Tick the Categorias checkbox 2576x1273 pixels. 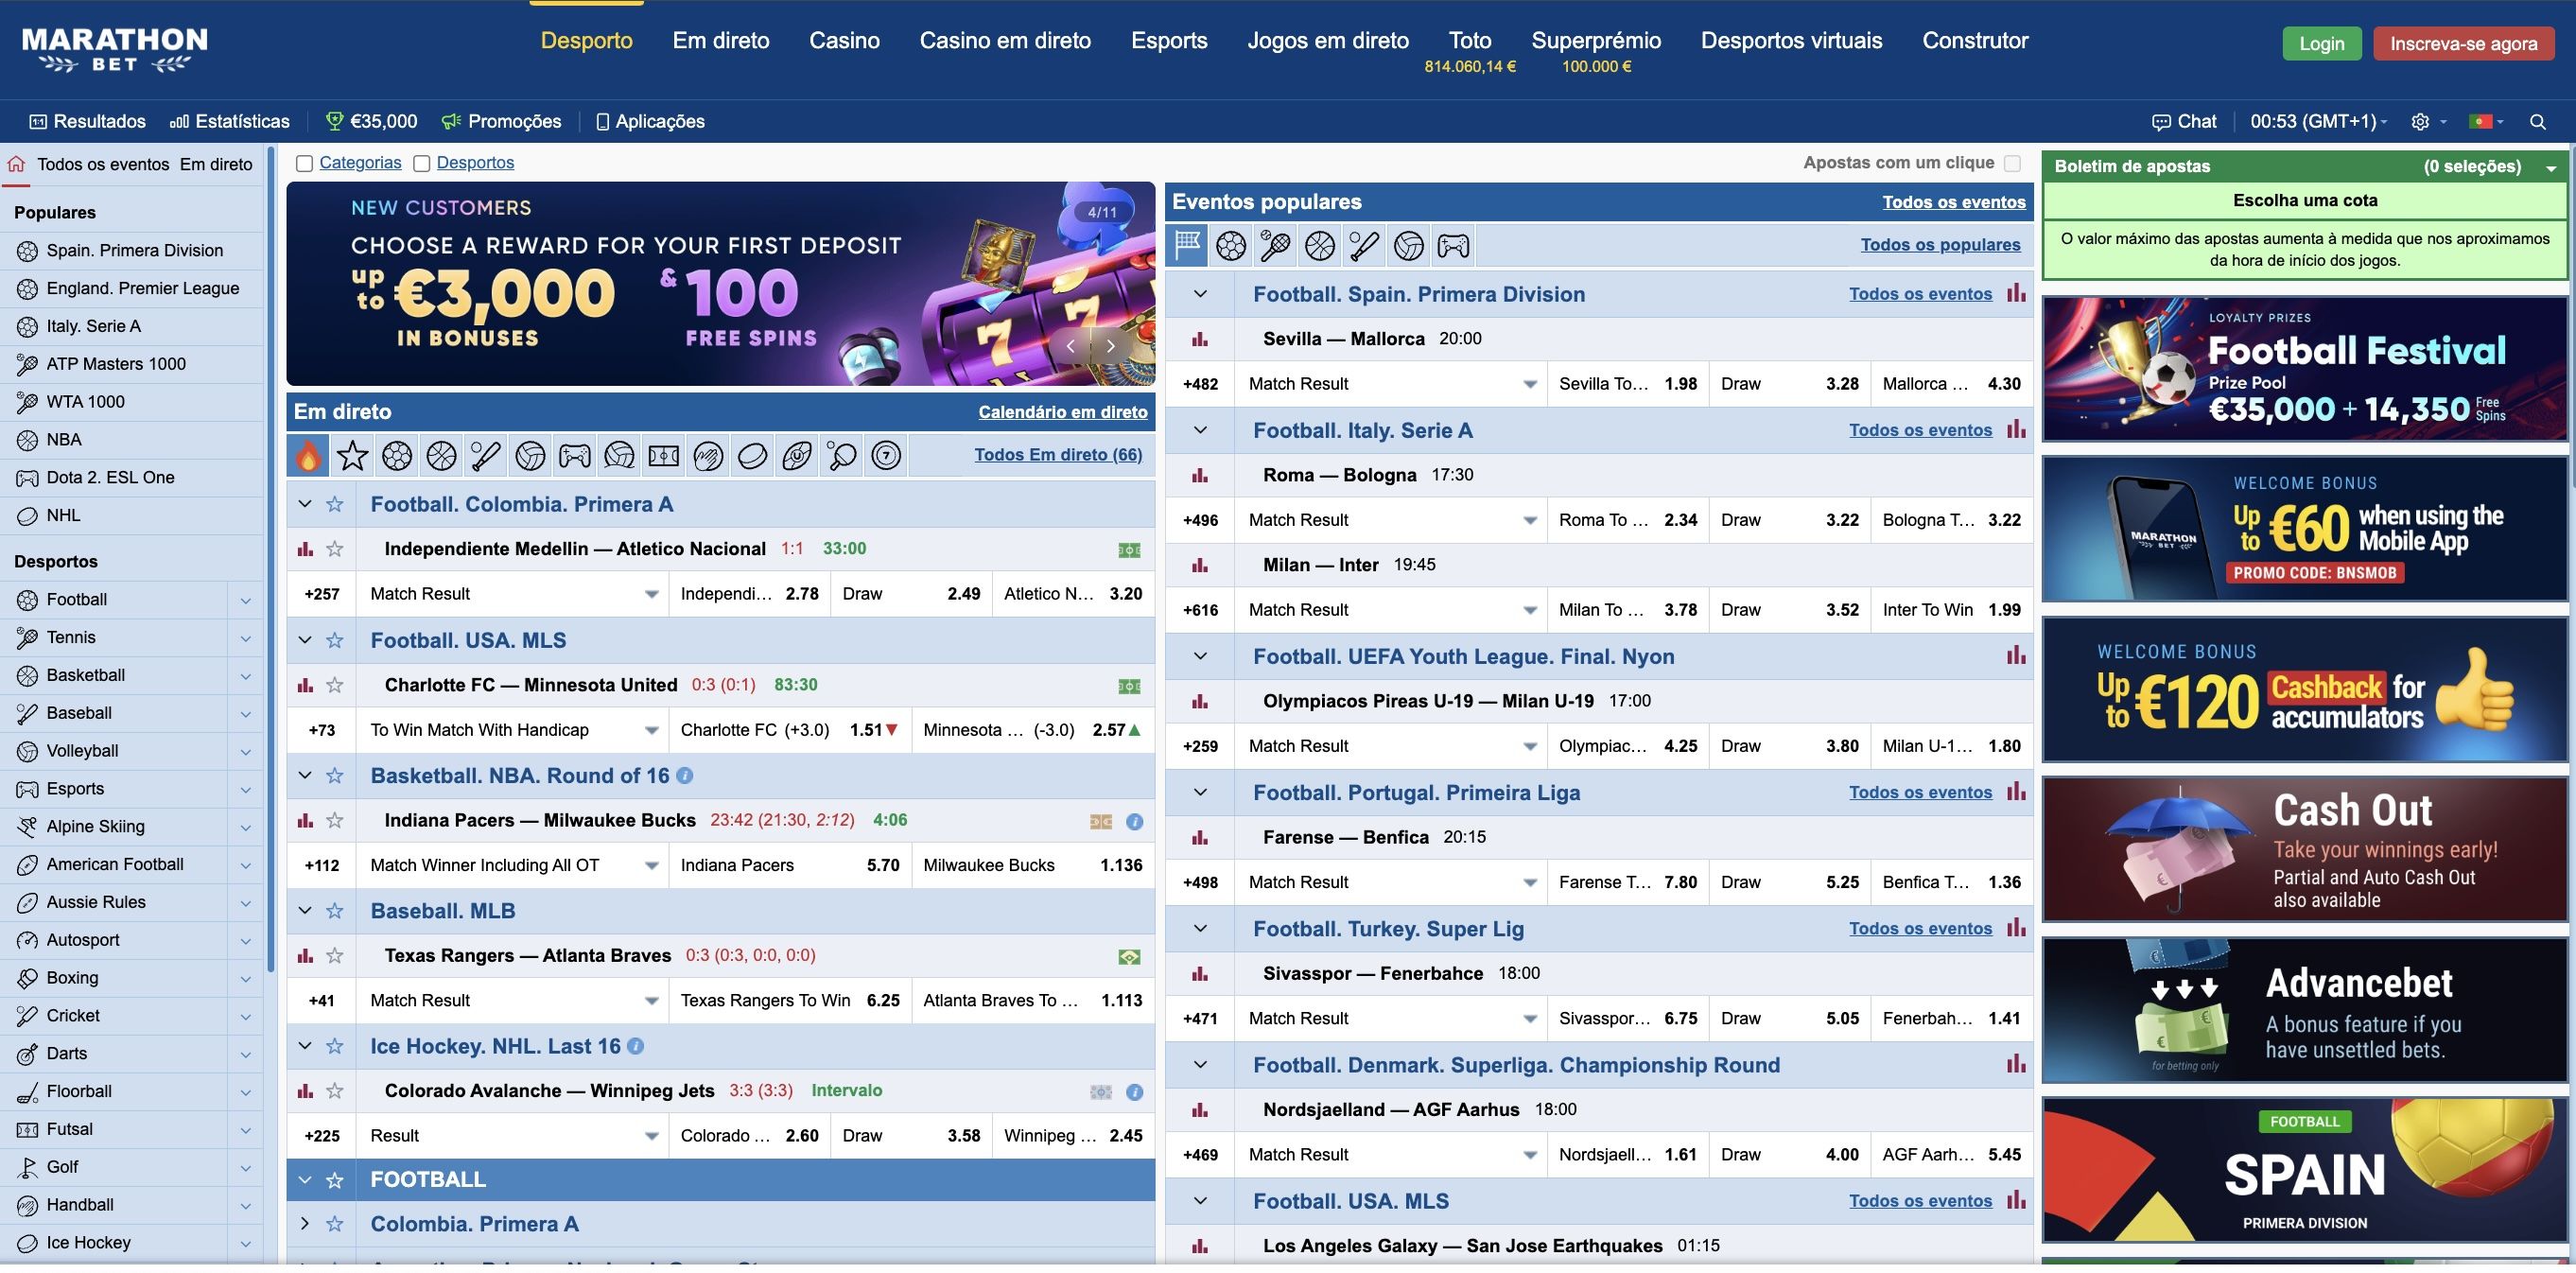tap(305, 164)
